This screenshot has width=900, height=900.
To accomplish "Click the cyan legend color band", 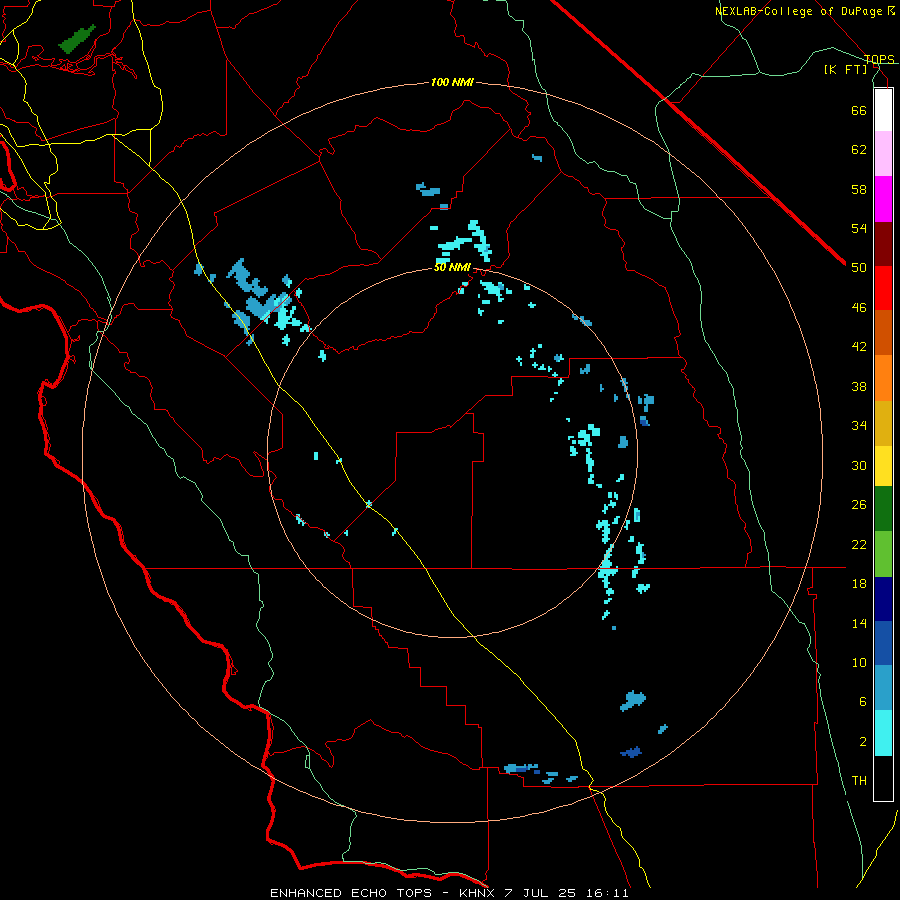I will pyautogui.click(x=883, y=733).
